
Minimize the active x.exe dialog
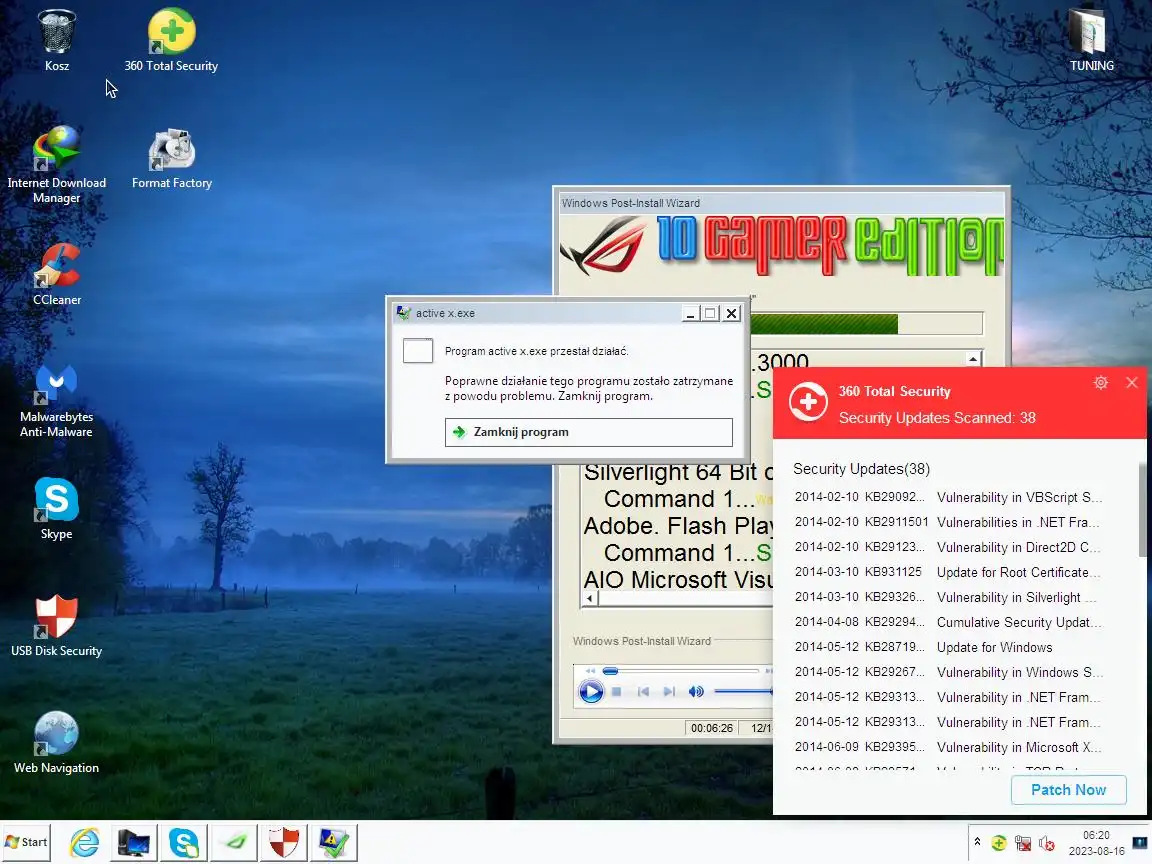coord(690,314)
